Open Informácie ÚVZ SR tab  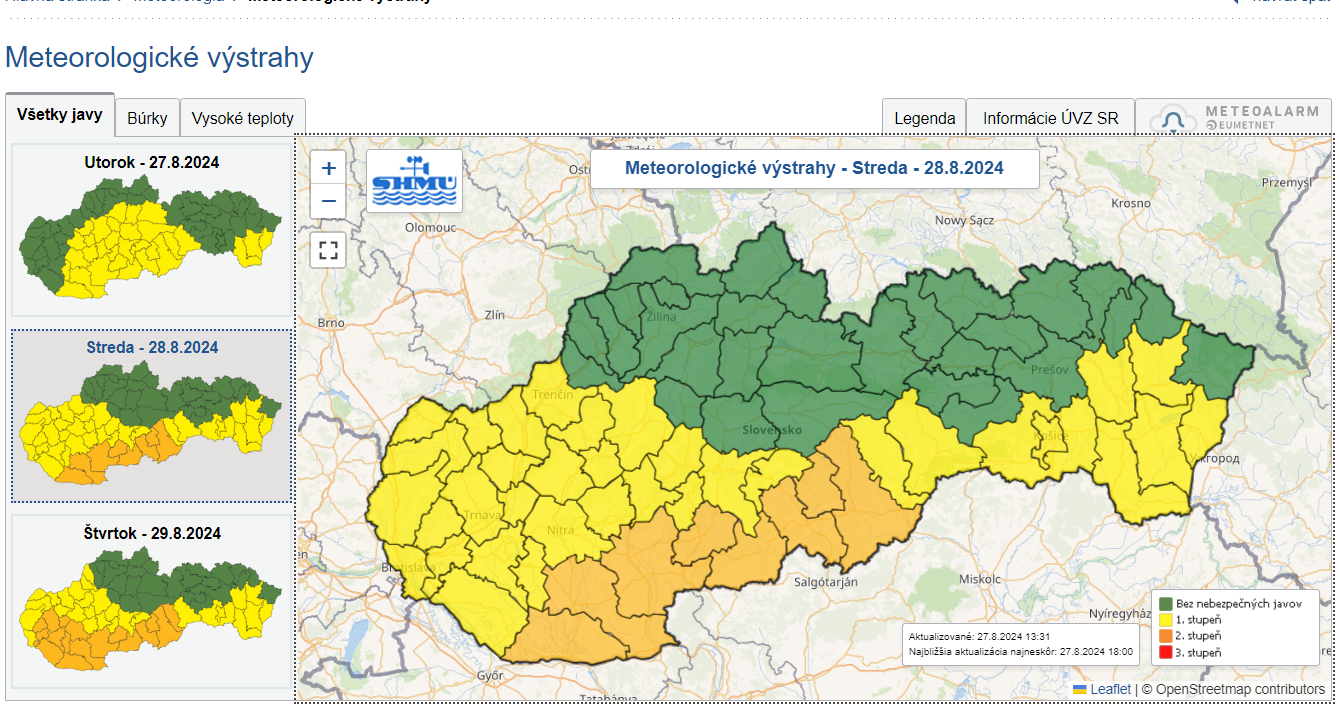pos(1050,118)
